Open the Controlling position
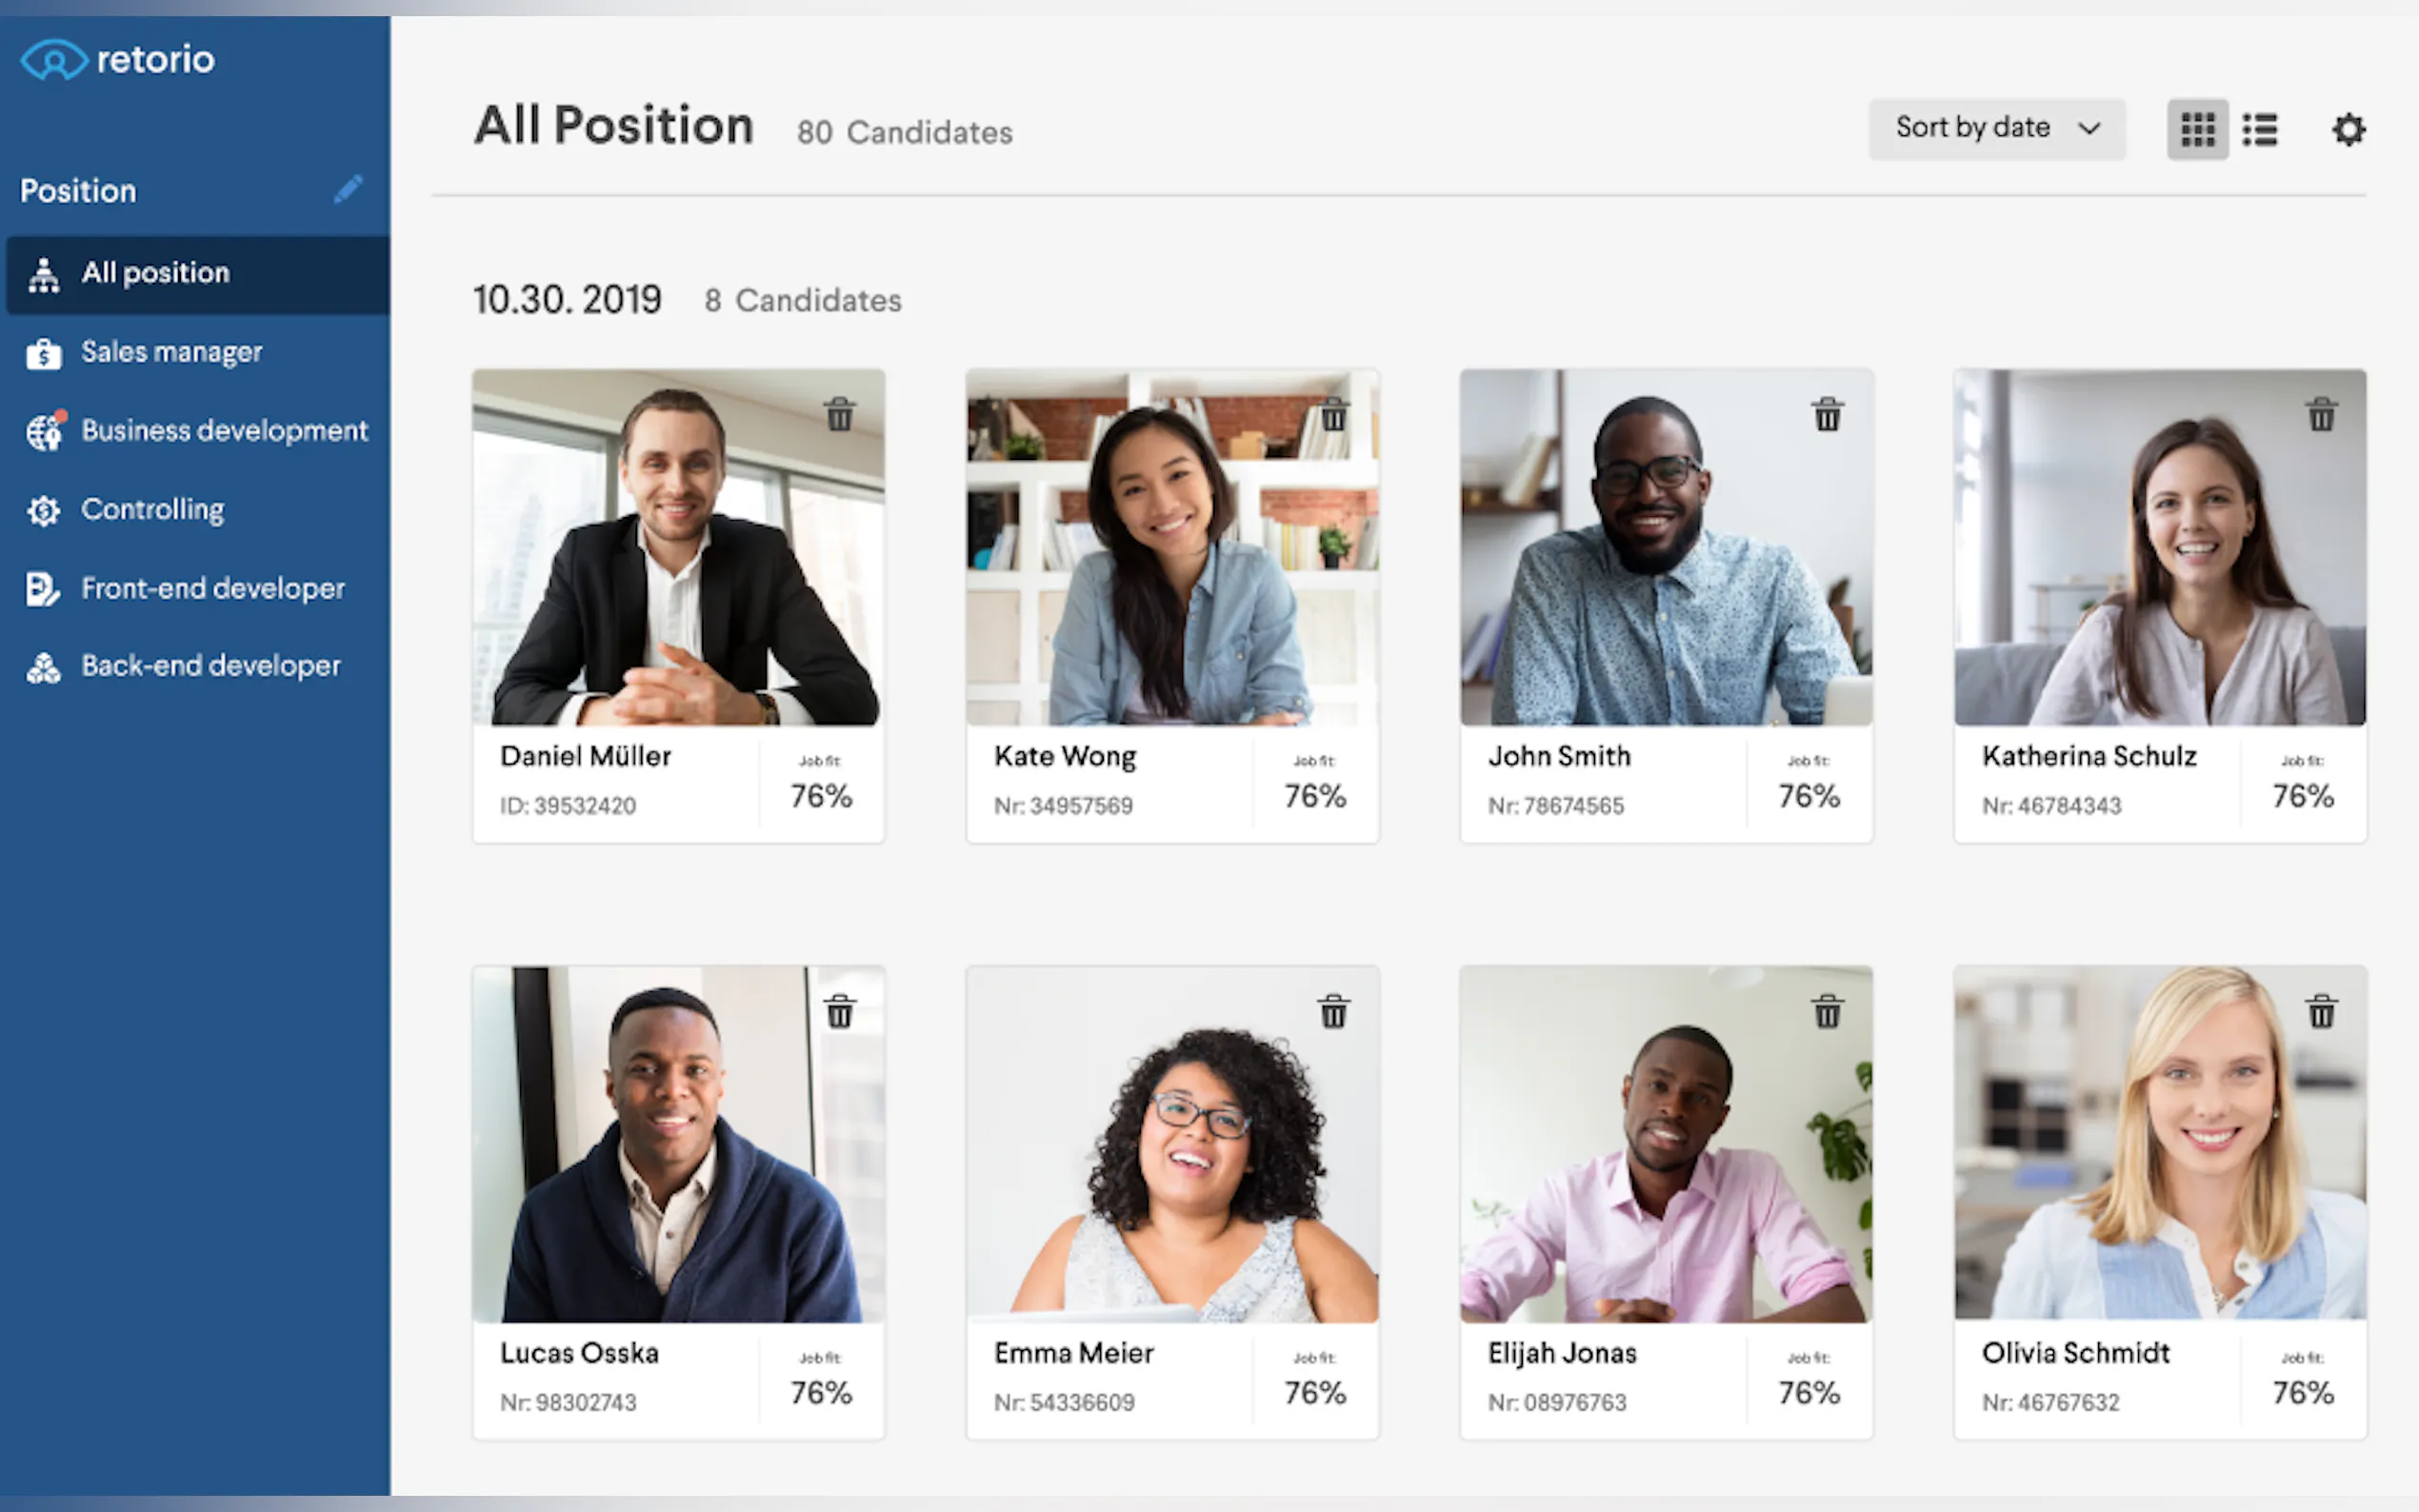Screen dimensions: 2419x1512 152,510
